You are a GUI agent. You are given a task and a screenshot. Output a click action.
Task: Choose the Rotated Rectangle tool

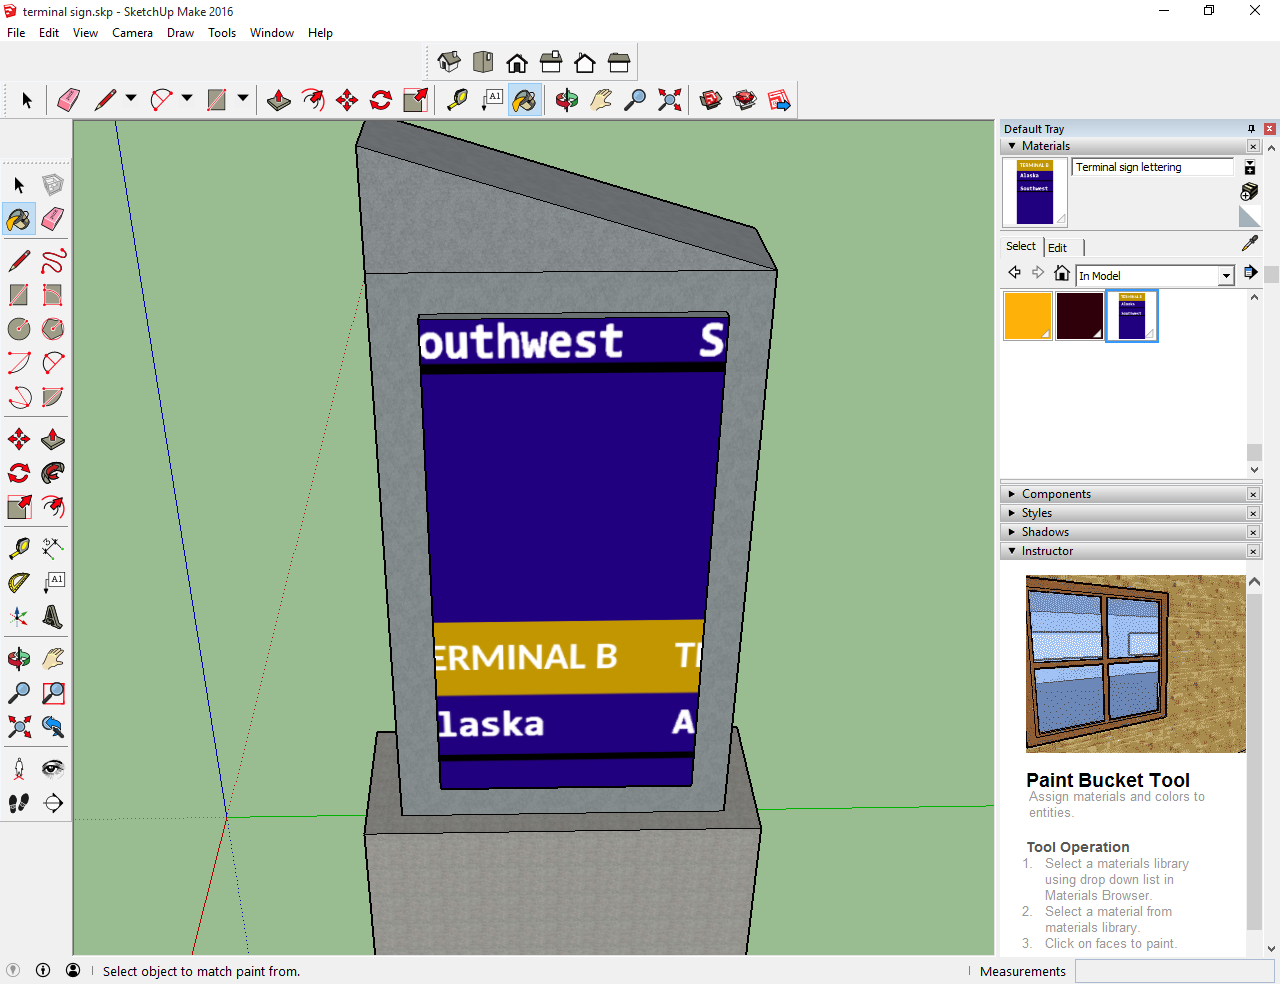coord(53,295)
